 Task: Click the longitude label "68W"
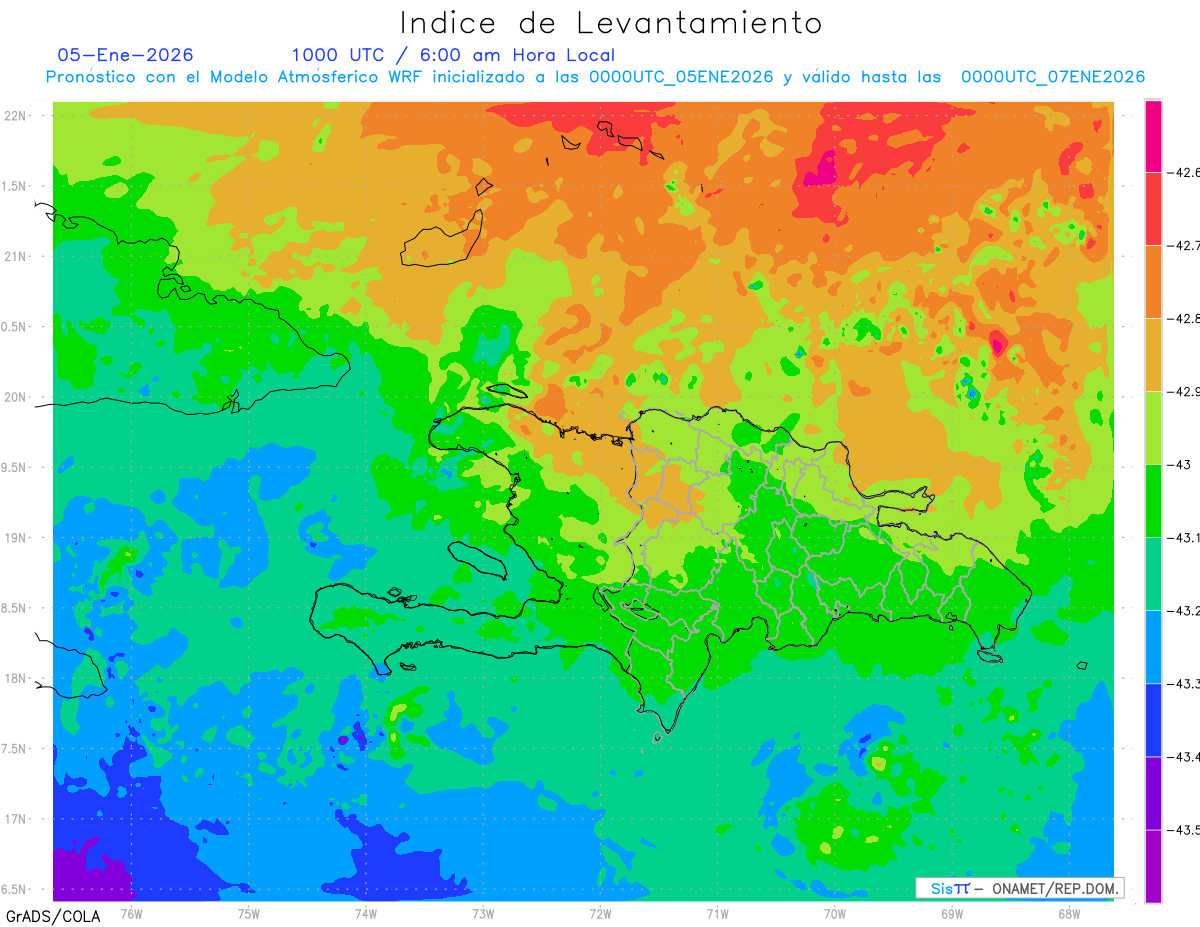pyautogui.click(x=1069, y=912)
